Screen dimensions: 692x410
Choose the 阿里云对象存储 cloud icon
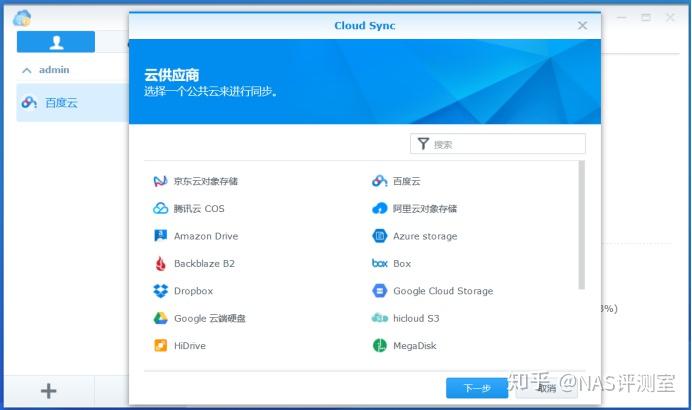coord(380,208)
